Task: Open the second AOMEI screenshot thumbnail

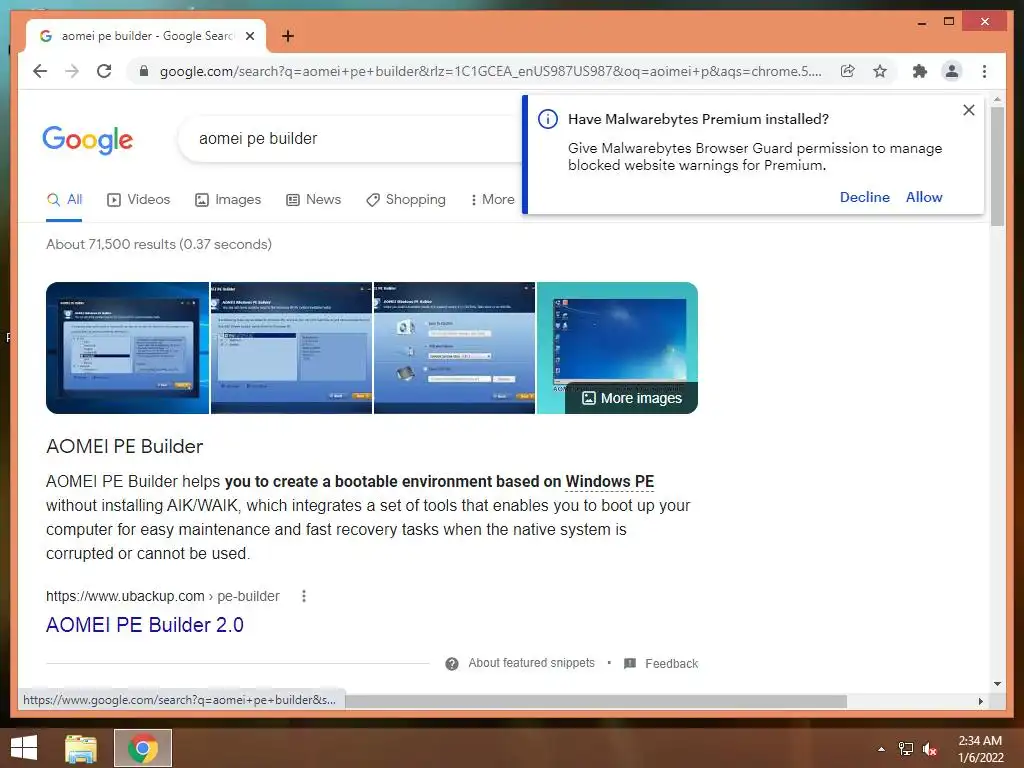Action: point(291,348)
